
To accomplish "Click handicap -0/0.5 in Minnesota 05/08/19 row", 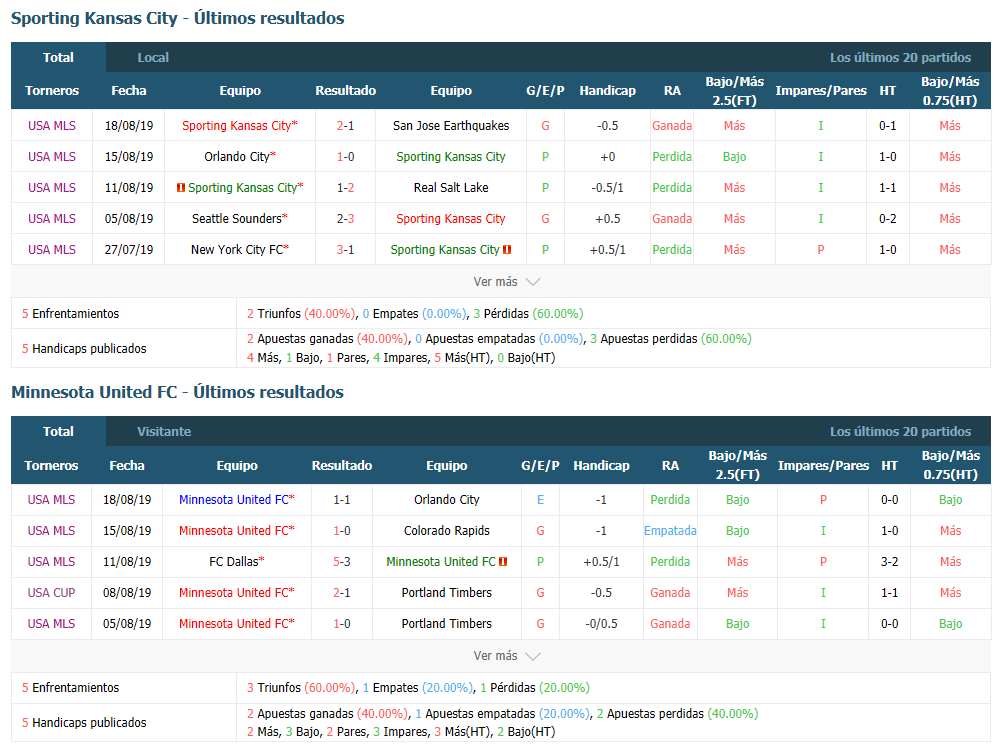I will pyautogui.click(x=601, y=624).
